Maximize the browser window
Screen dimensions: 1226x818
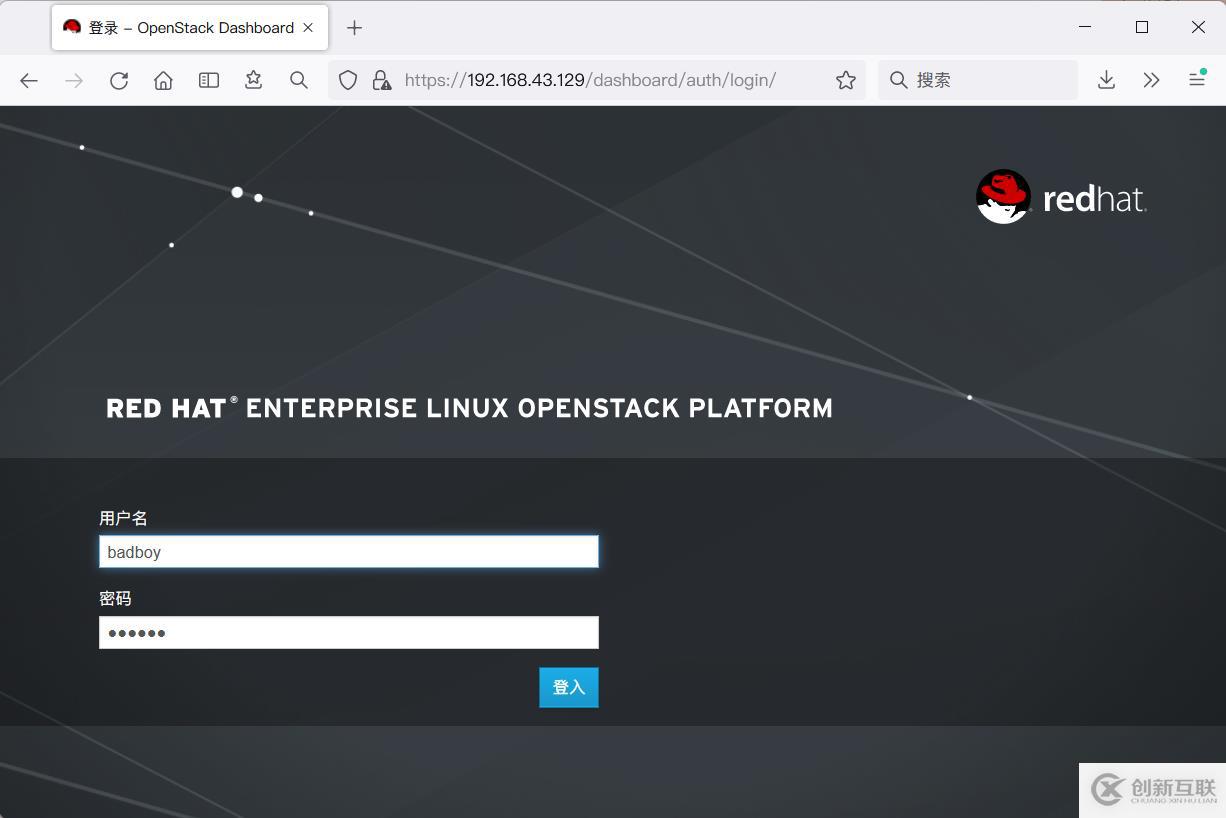click(1142, 27)
